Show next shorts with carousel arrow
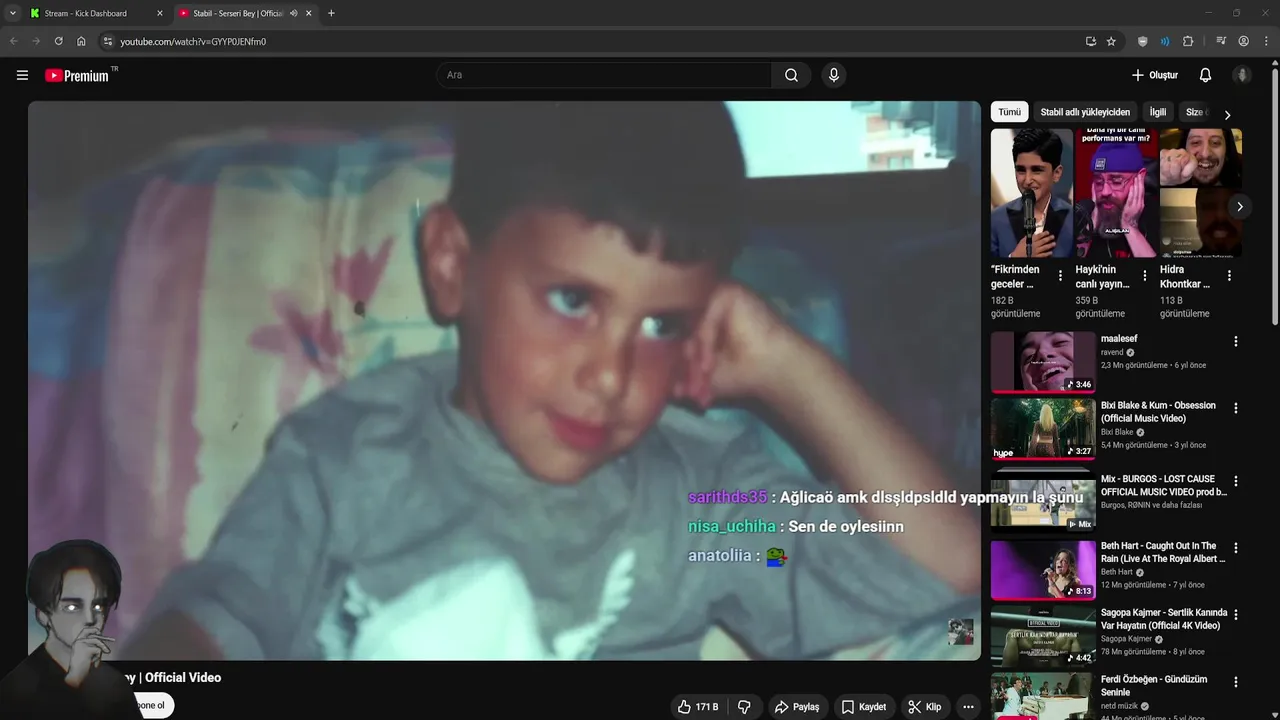This screenshot has width=1280, height=720. [x=1239, y=206]
